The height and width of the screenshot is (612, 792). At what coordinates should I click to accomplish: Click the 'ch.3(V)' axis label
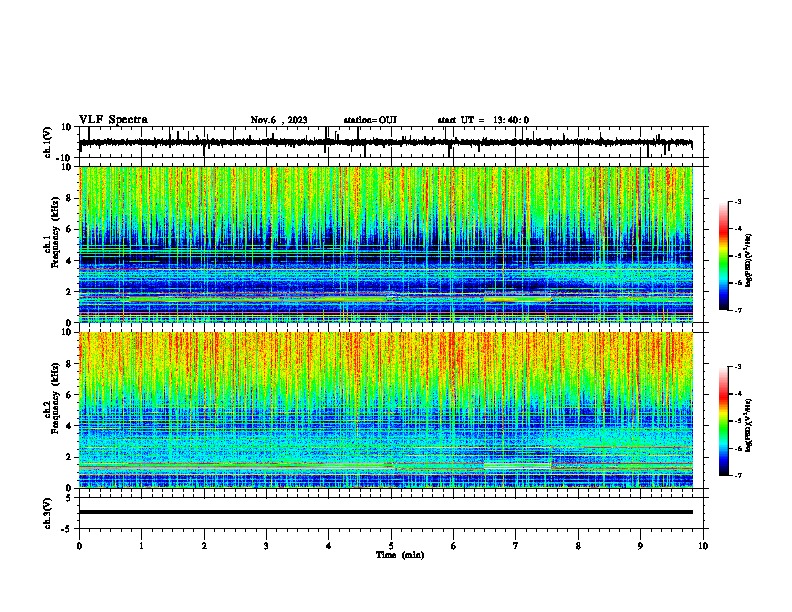[48, 513]
